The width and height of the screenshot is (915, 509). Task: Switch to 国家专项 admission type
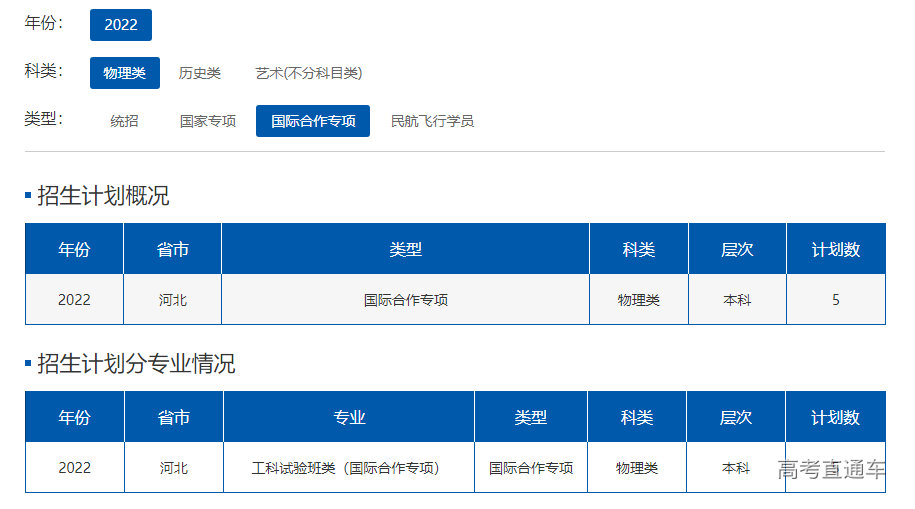pyautogui.click(x=208, y=121)
